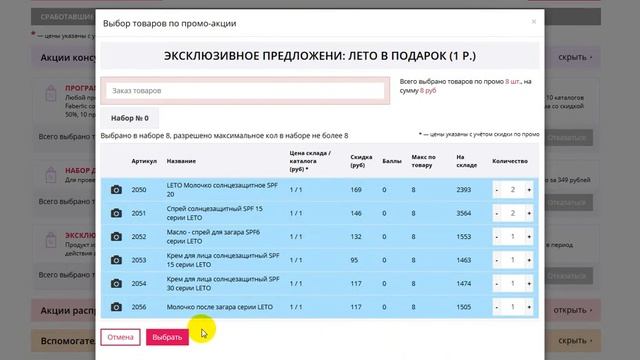Open the photo for item 2051
Viewport: 640px width, 360px height.
point(116,213)
